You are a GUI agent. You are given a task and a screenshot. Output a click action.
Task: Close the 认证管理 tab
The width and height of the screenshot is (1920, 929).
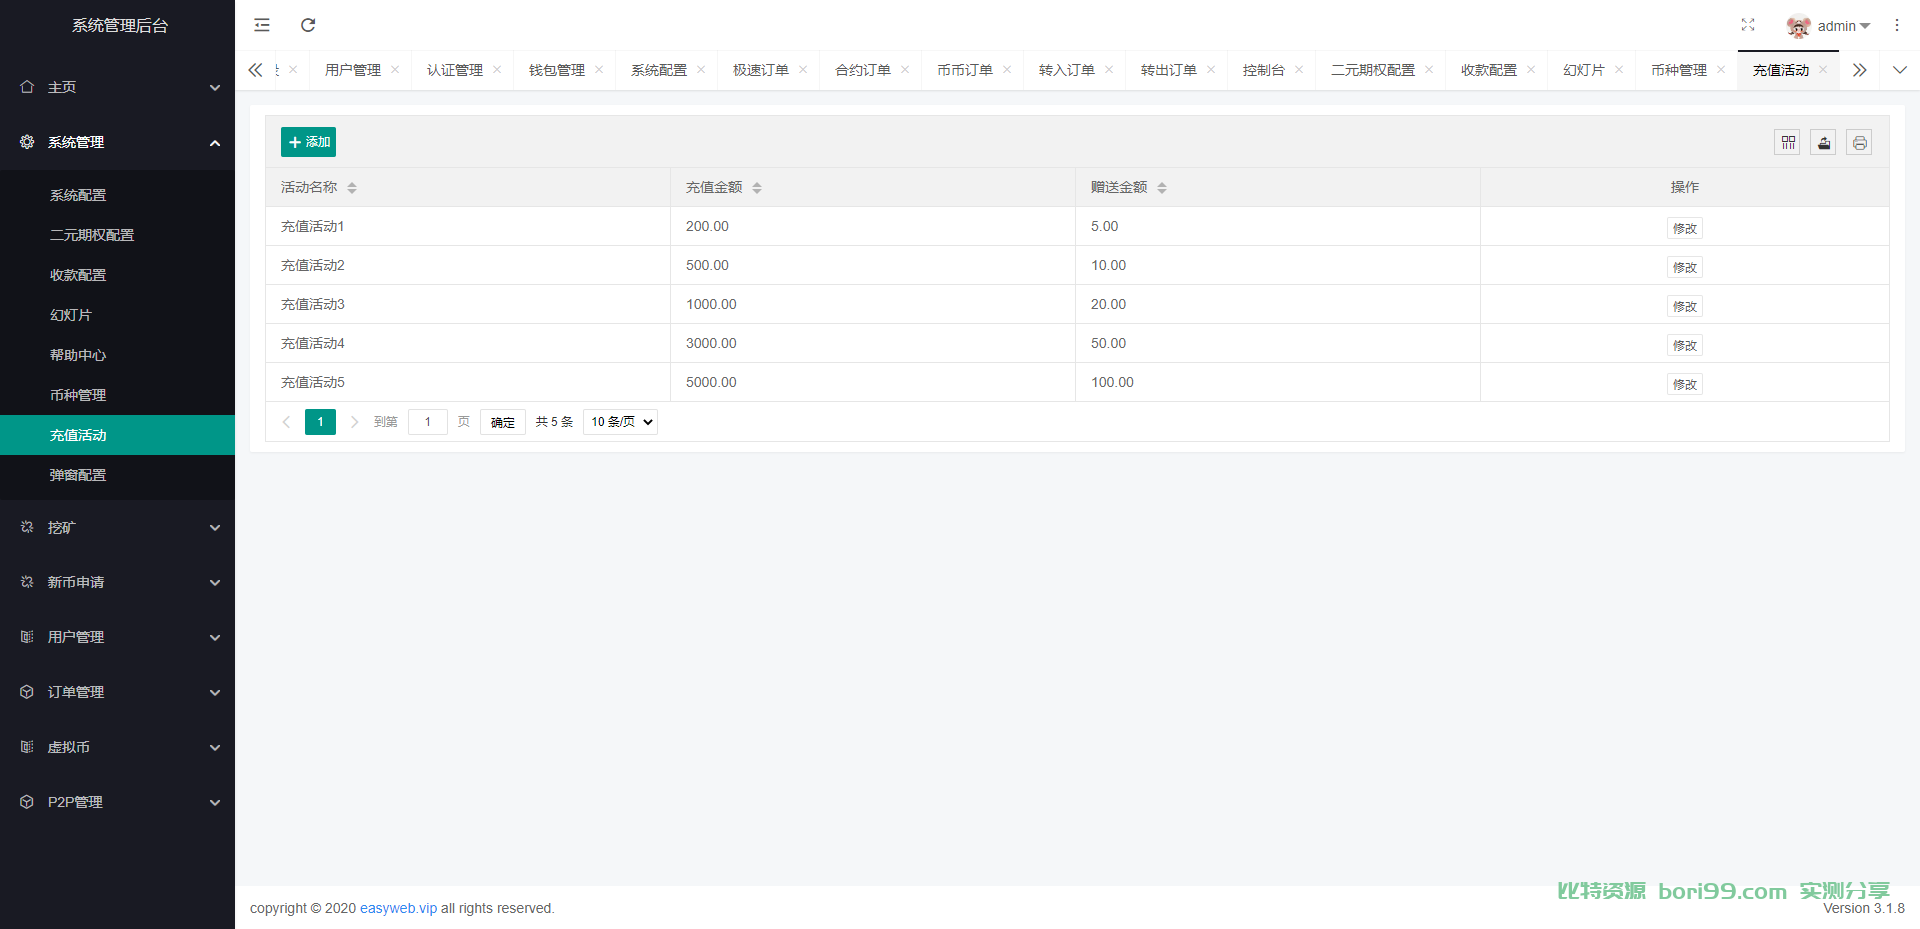[x=497, y=69]
